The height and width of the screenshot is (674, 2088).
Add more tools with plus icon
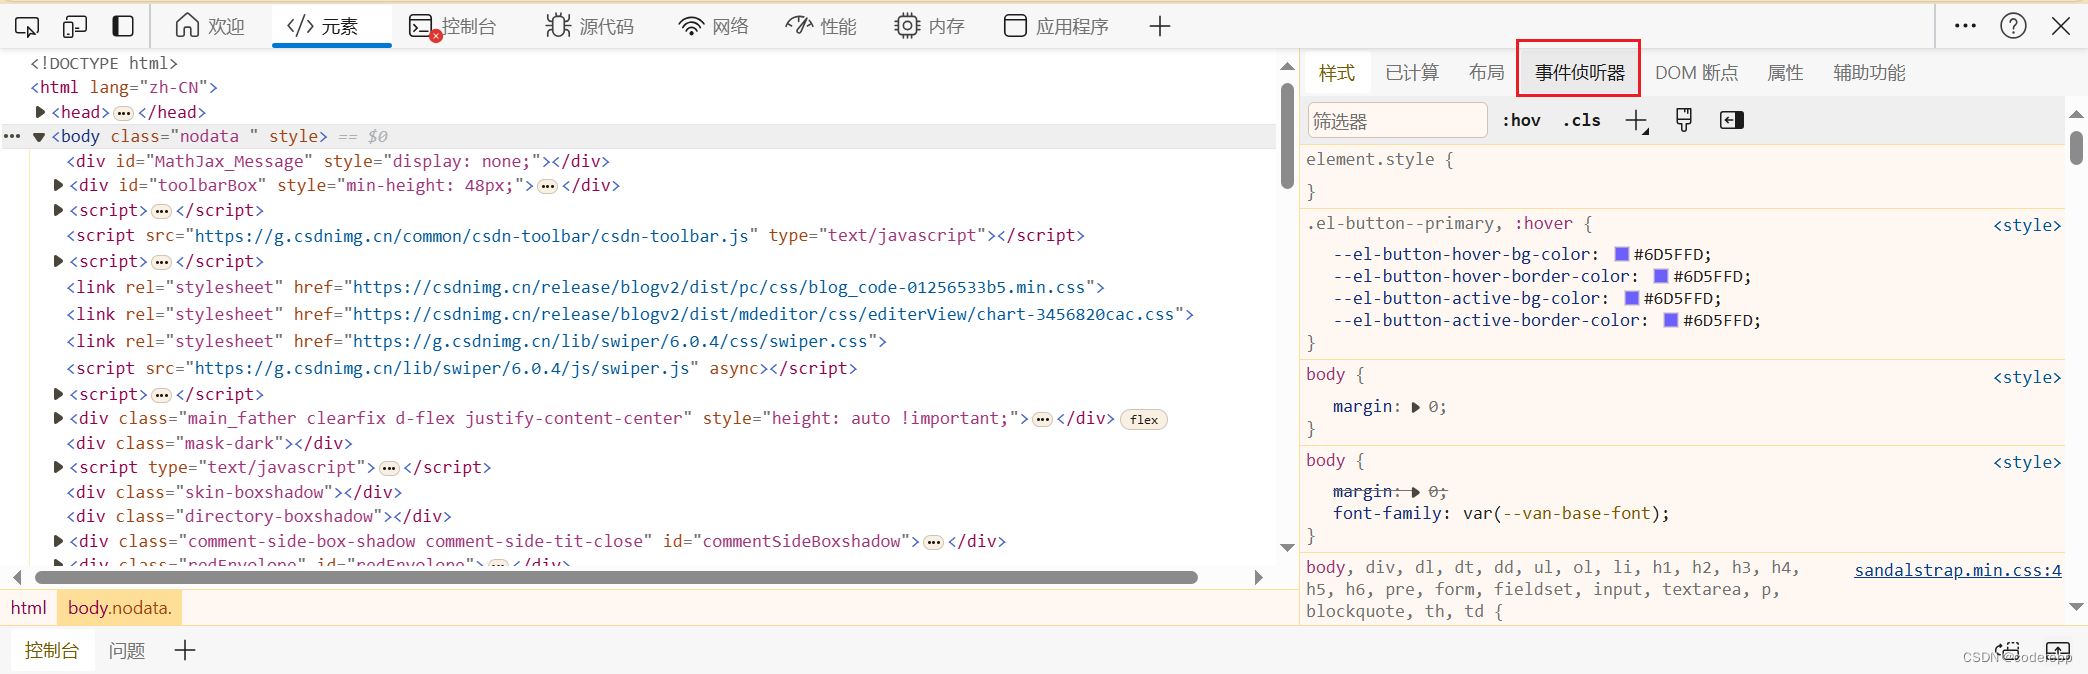[x=1160, y=26]
